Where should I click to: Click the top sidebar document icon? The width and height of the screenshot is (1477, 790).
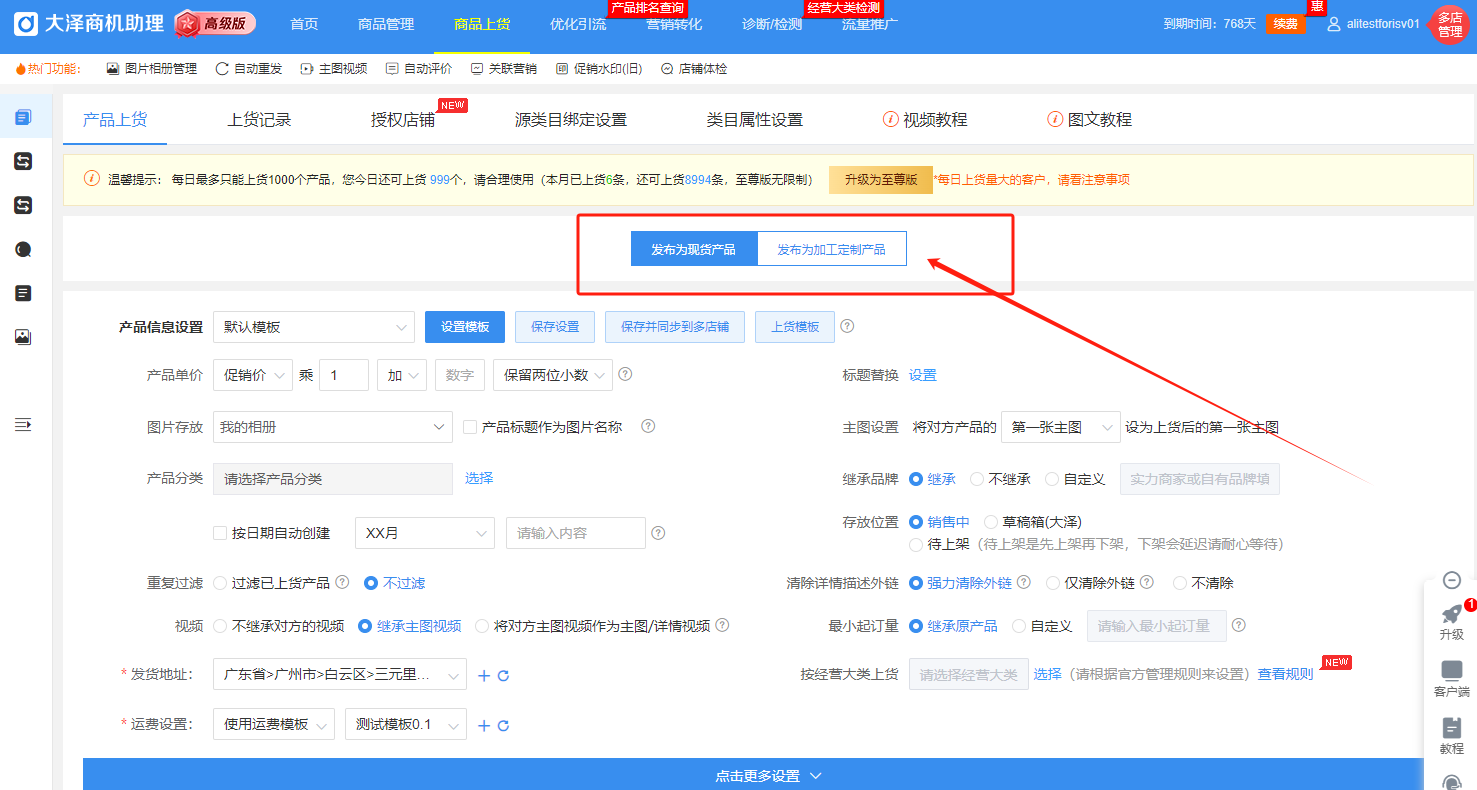(x=23, y=118)
